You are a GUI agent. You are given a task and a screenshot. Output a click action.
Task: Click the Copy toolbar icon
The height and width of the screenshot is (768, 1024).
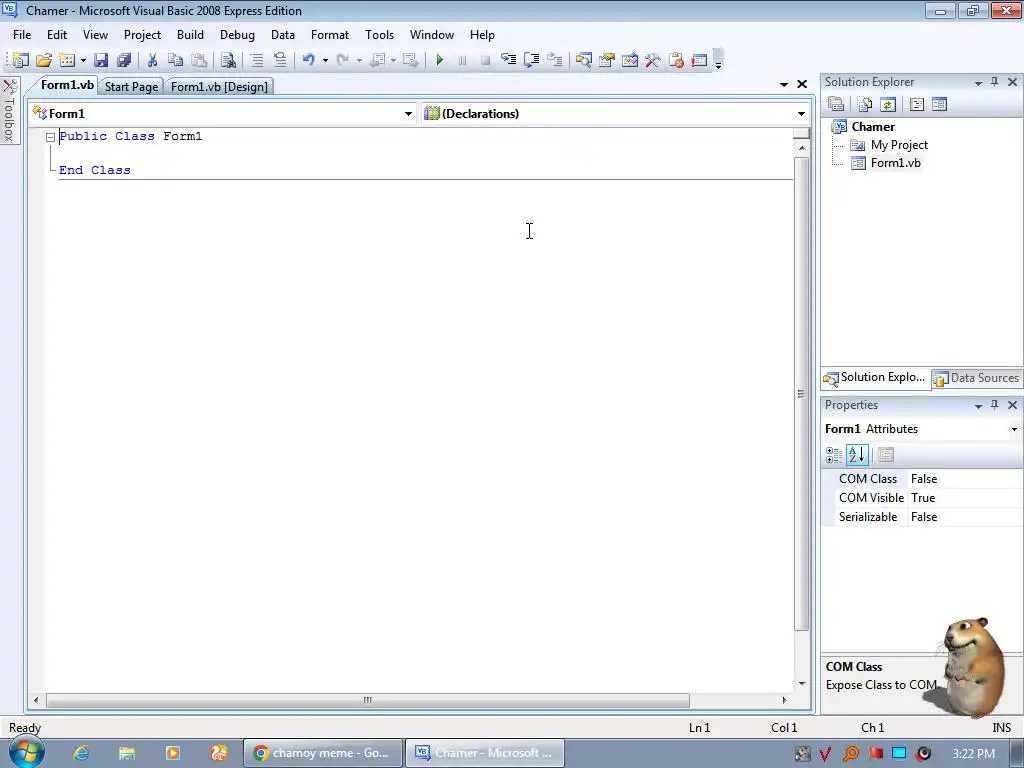coord(175,60)
